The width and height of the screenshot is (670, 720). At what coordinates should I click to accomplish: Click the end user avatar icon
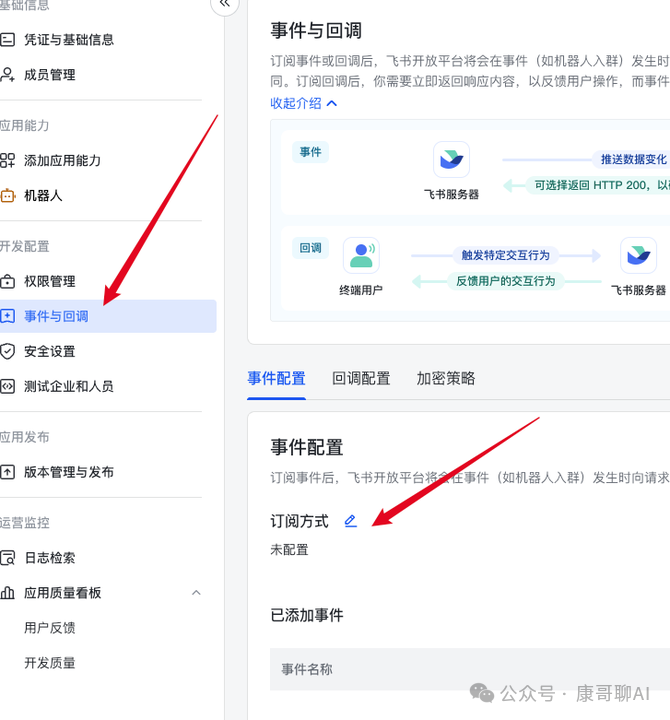tap(361, 255)
